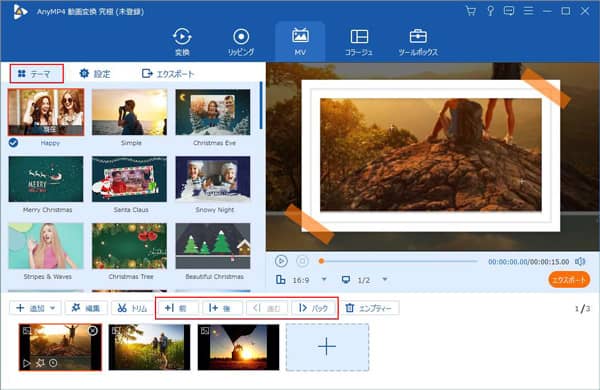Viewport: 600px width, 390px height.
Task: Open the エクスポート sub-tab
Action: (168, 73)
